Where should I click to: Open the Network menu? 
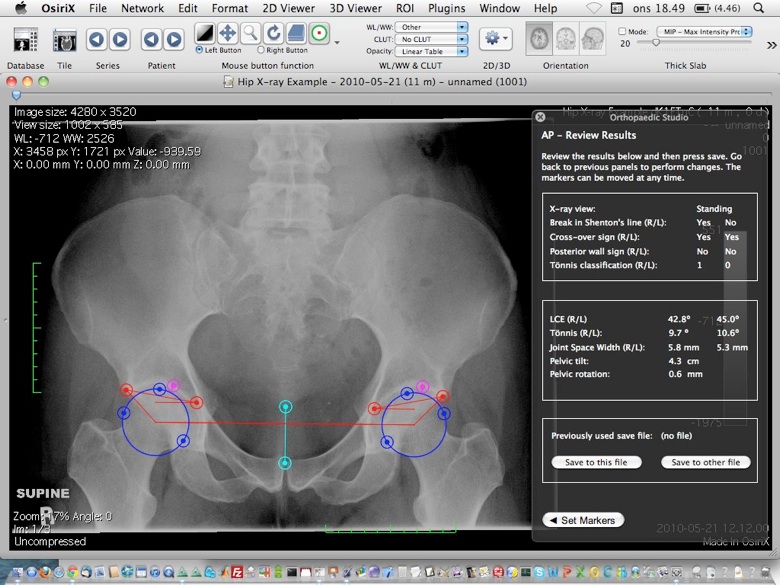[x=142, y=8]
